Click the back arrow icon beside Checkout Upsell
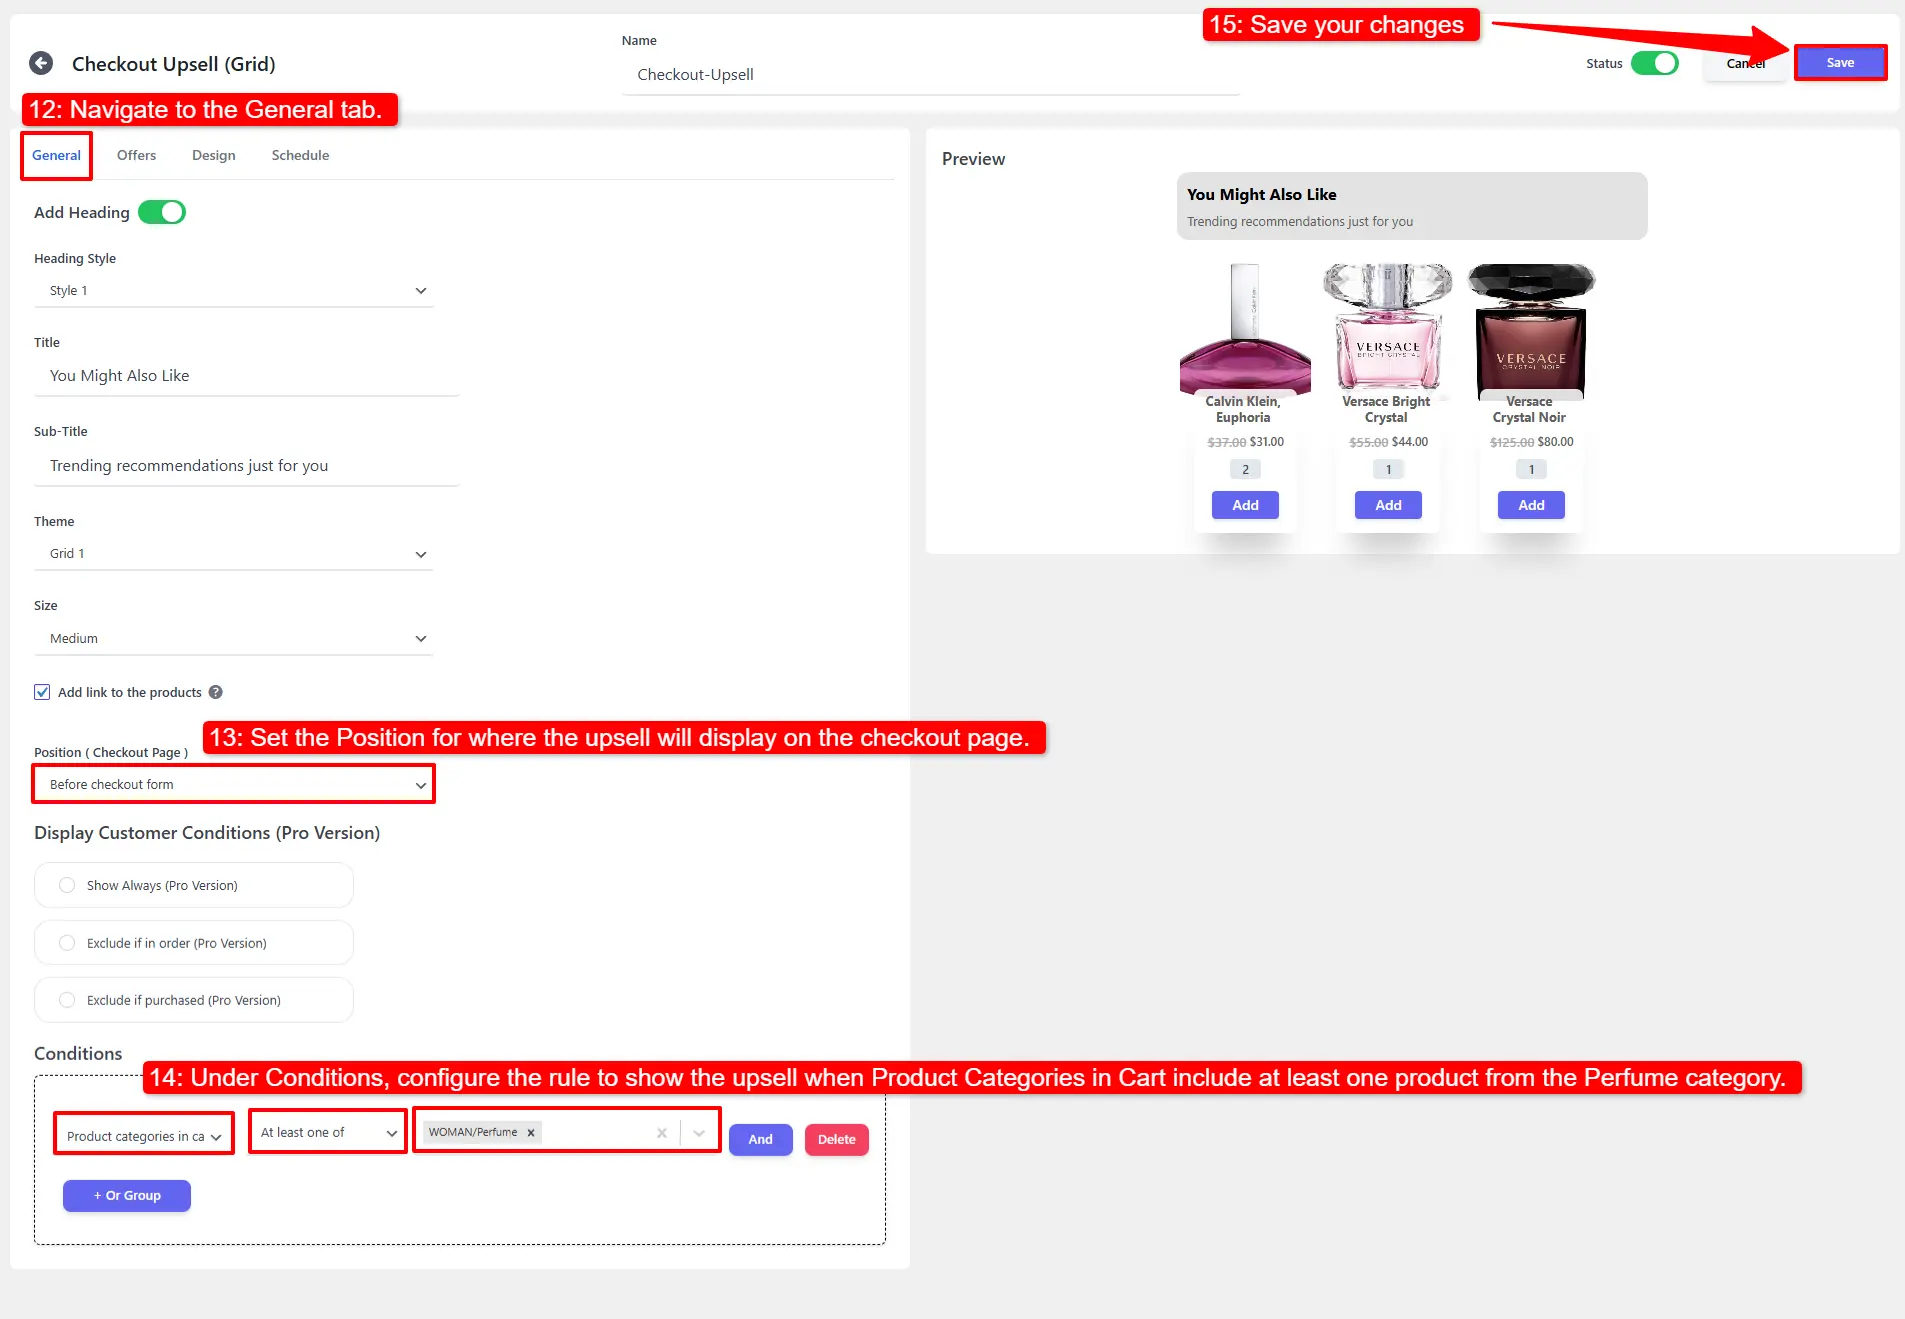This screenshot has width=1905, height=1319. click(41, 64)
